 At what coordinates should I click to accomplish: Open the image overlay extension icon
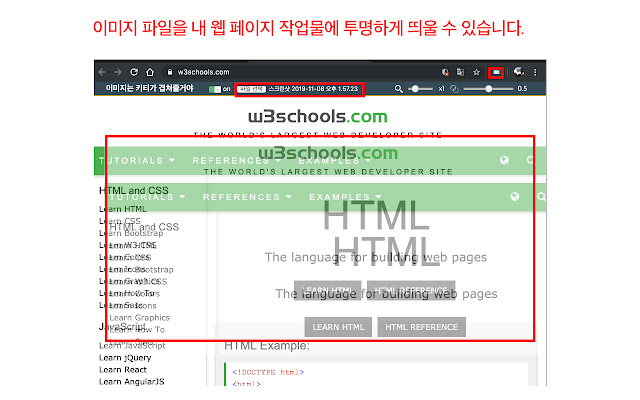pyautogui.click(x=496, y=72)
